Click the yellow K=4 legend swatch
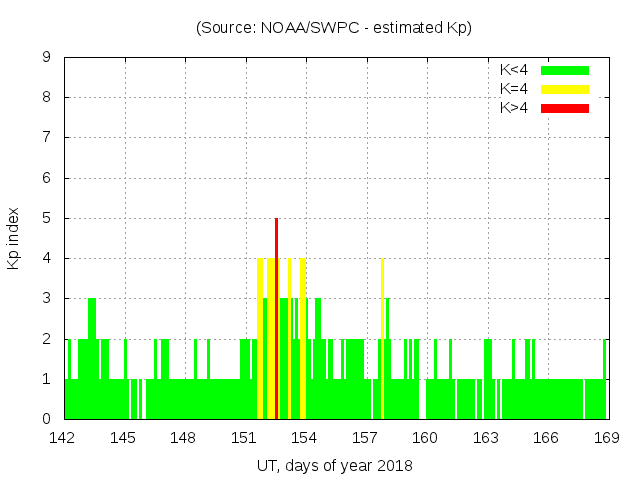Viewport: 640px width, 480px height. pos(565,89)
